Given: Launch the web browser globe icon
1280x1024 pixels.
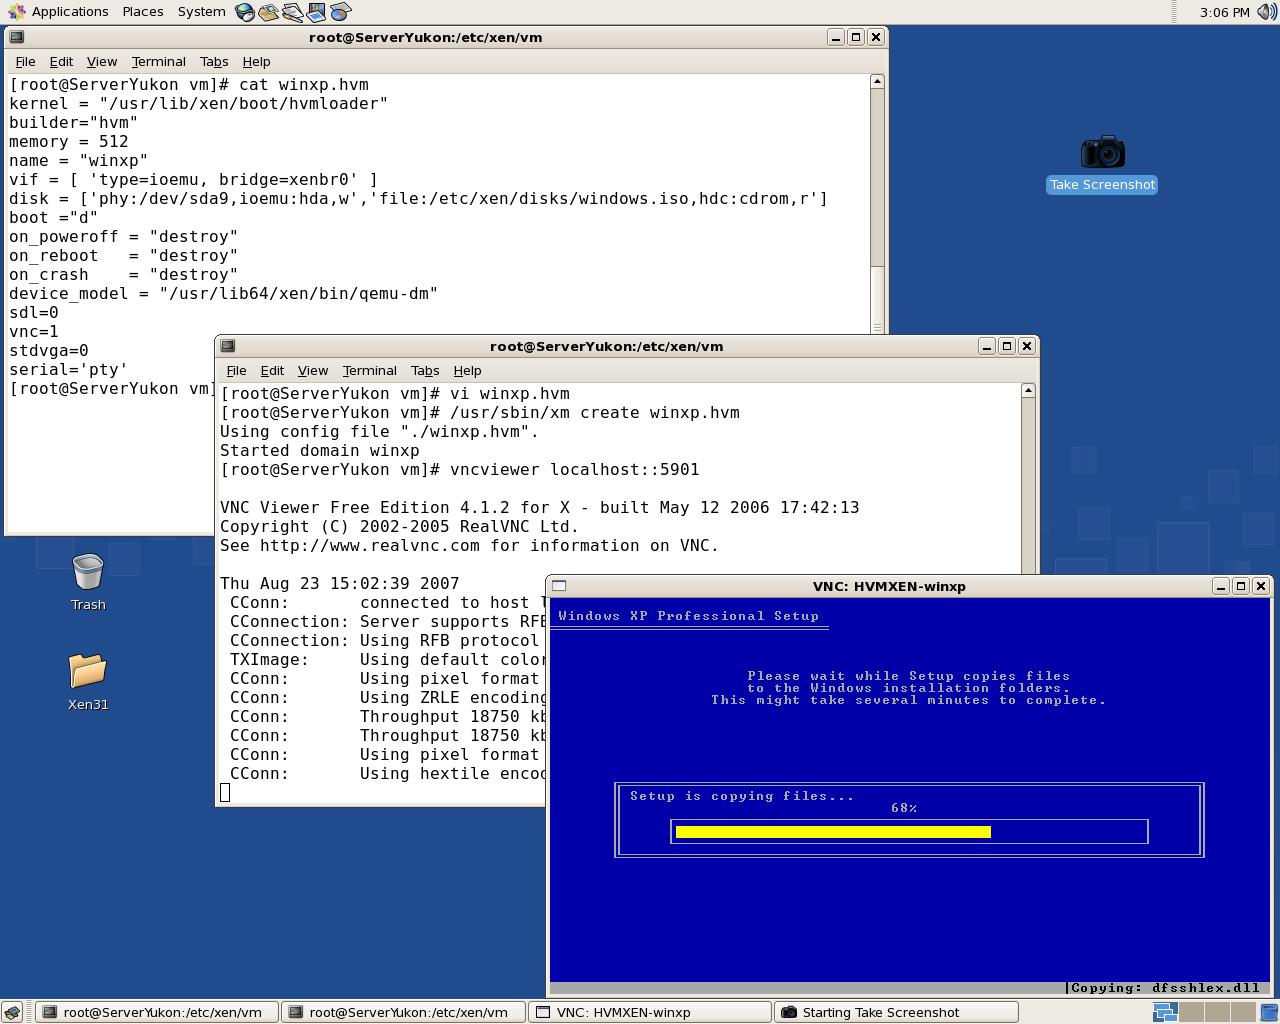Looking at the screenshot, I should click(x=245, y=12).
